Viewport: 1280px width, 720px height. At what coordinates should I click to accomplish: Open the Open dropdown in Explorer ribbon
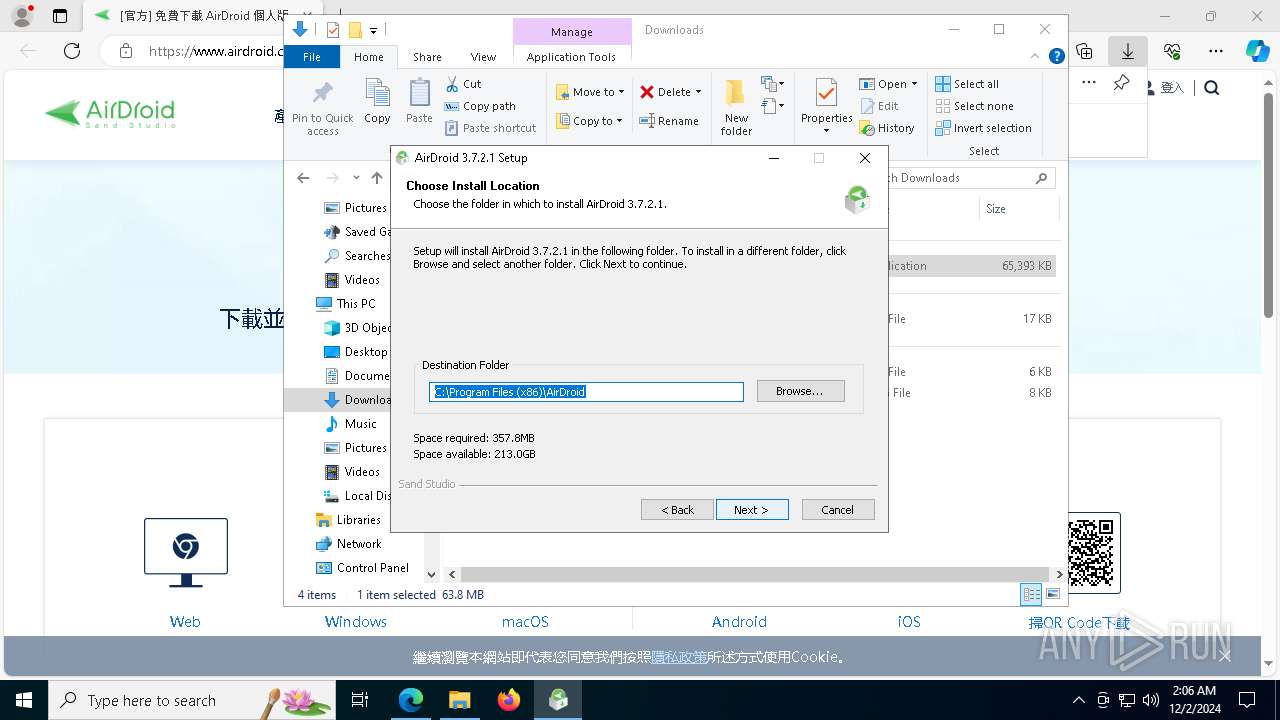[888, 84]
